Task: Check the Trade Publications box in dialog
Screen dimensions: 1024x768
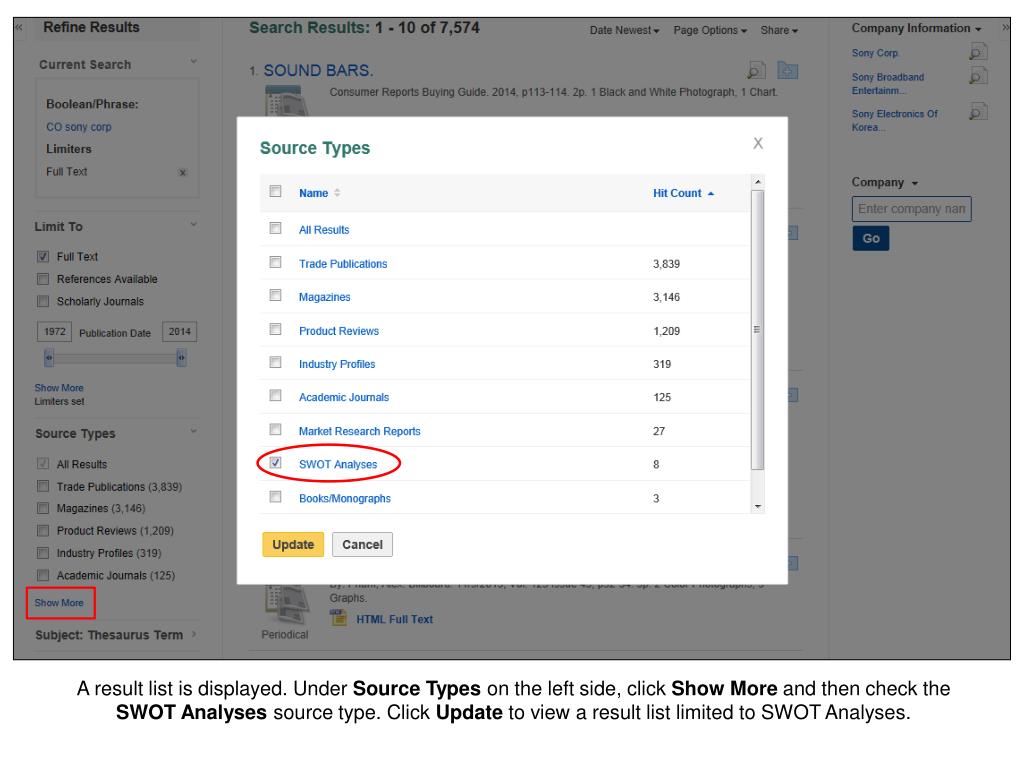Action: pos(275,263)
